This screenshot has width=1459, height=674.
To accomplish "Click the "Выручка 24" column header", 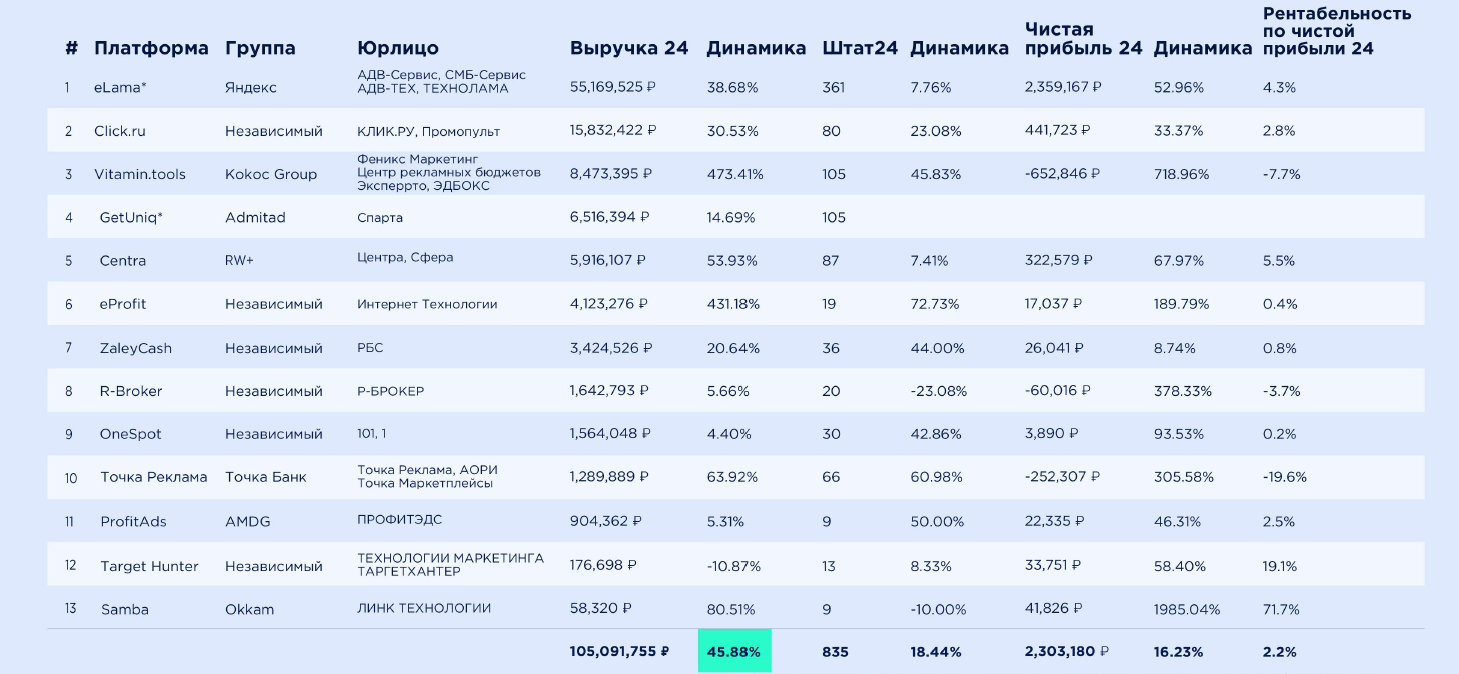I will pyautogui.click(x=629, y=48).
